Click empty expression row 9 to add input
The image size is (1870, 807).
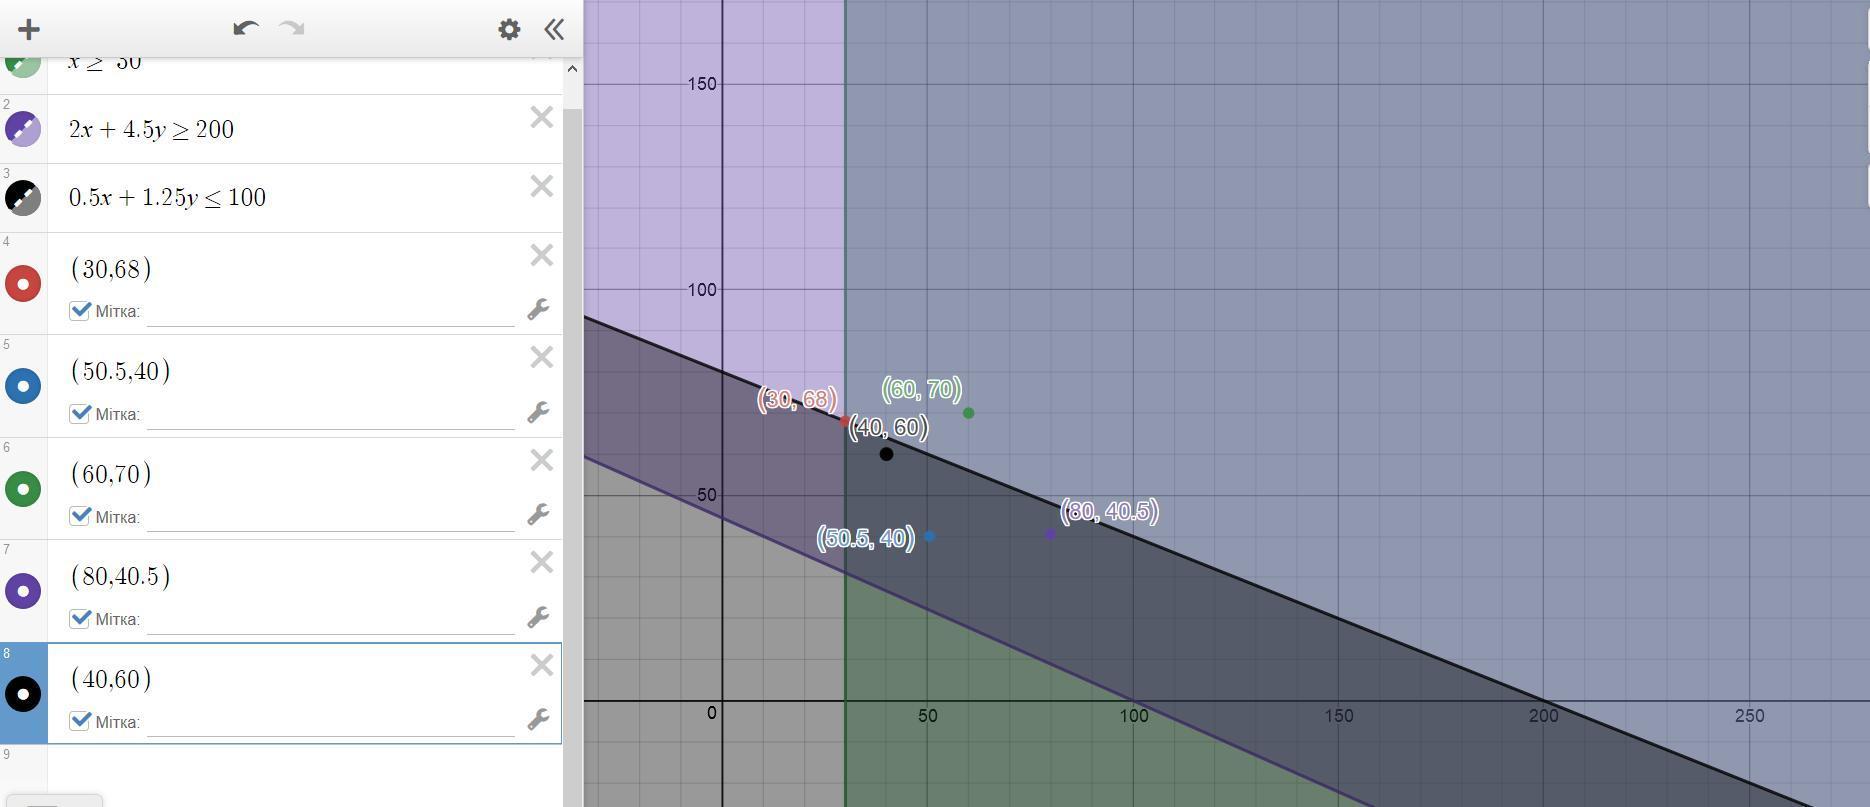pos(304,775)
